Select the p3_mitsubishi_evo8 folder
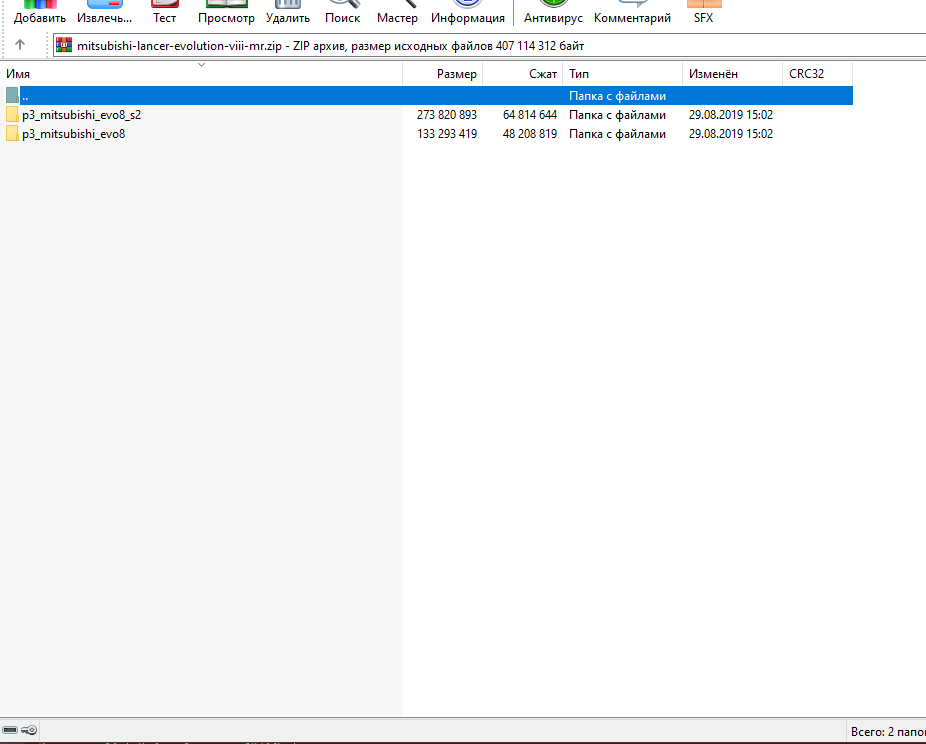This screenshot has width=926, height=744. coord(73,134)
